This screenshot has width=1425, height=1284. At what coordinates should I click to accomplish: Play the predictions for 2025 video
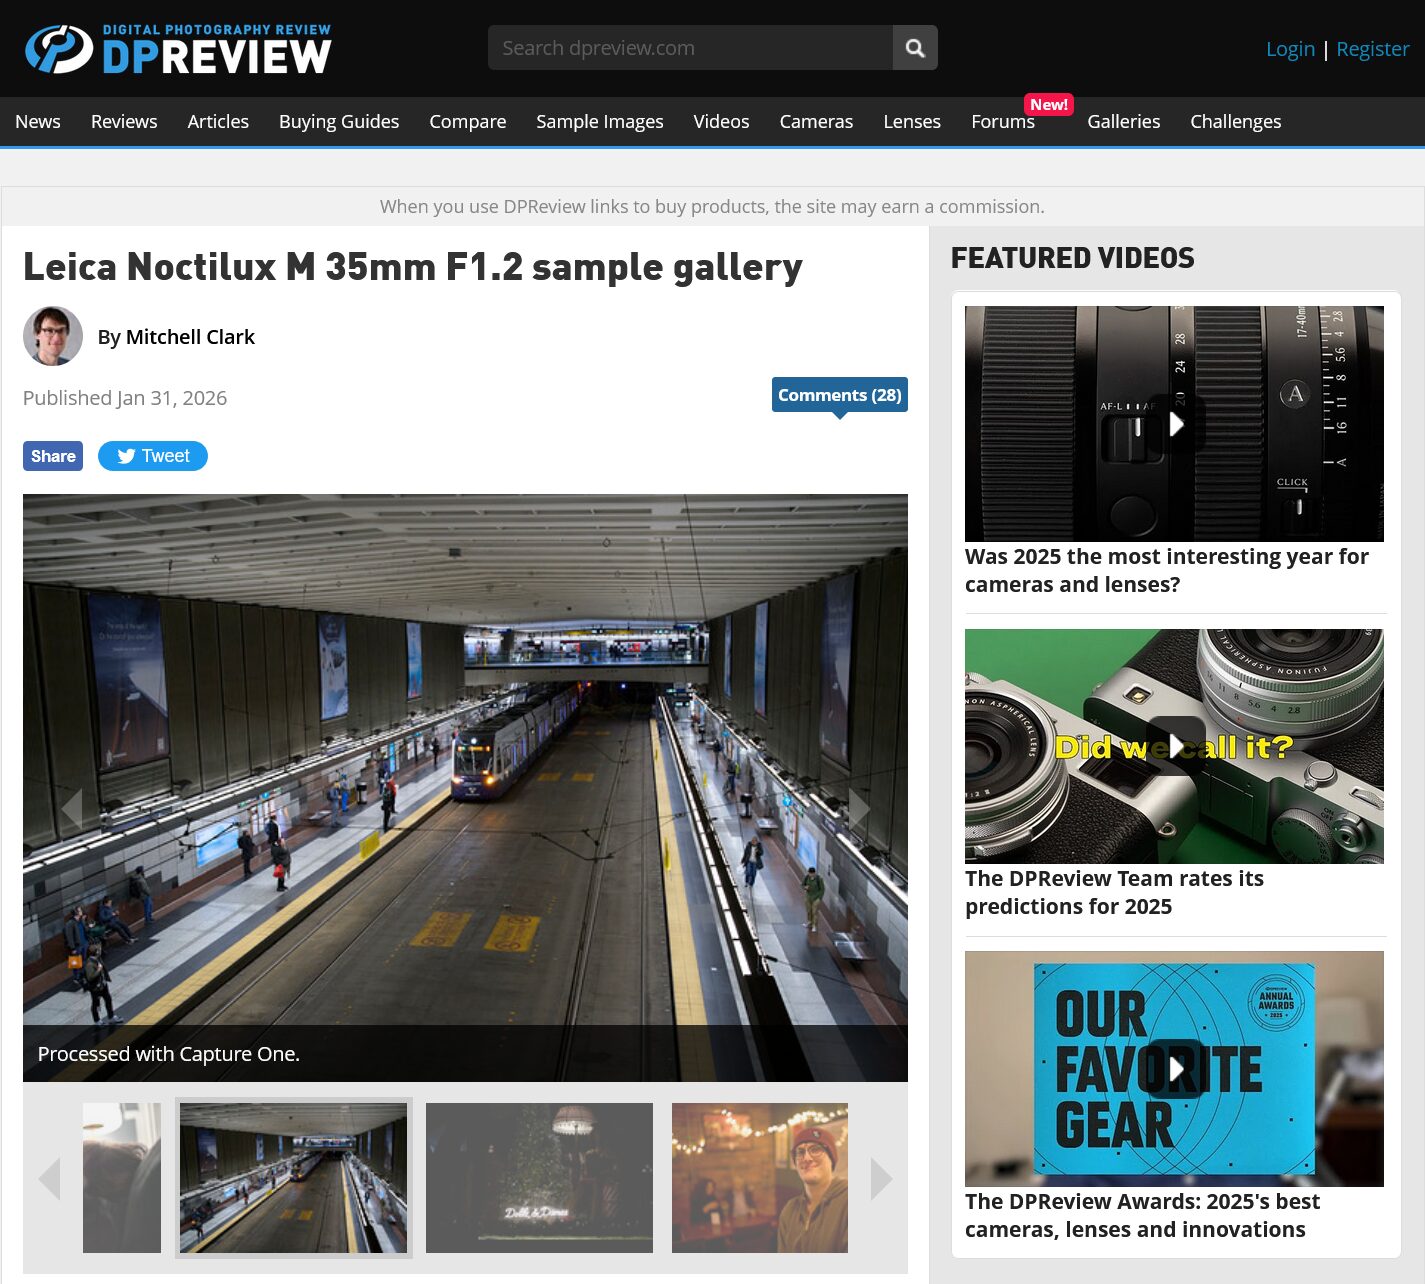click(x=1175, y=746)
